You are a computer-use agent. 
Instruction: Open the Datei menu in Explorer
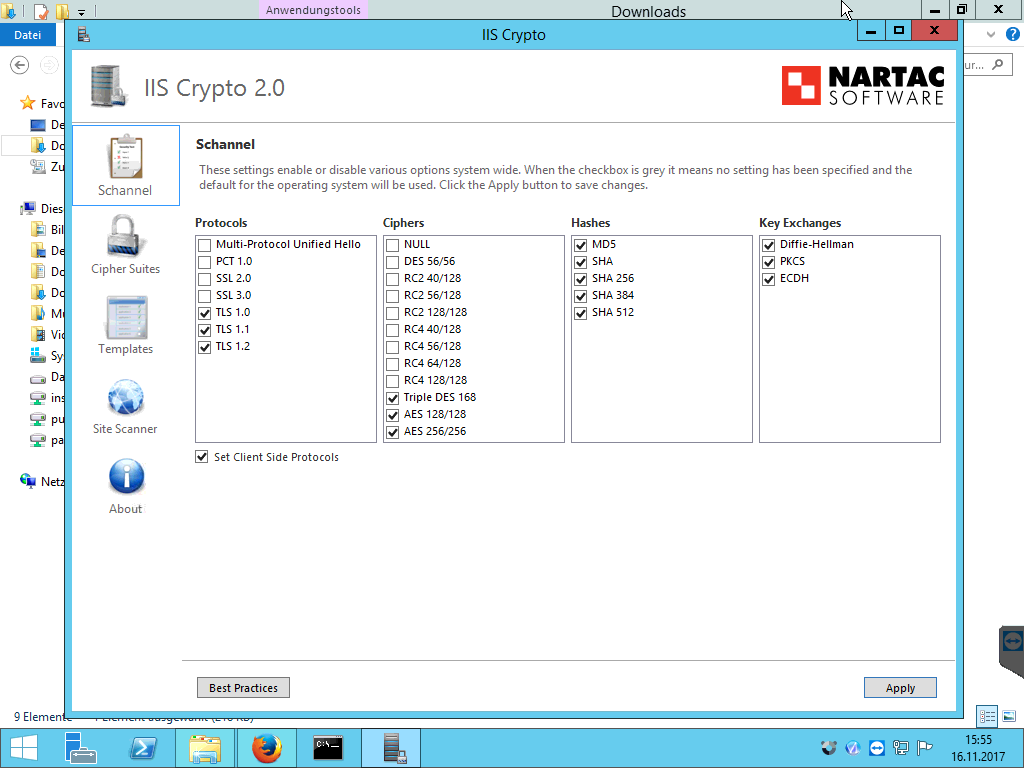(28, 35)
